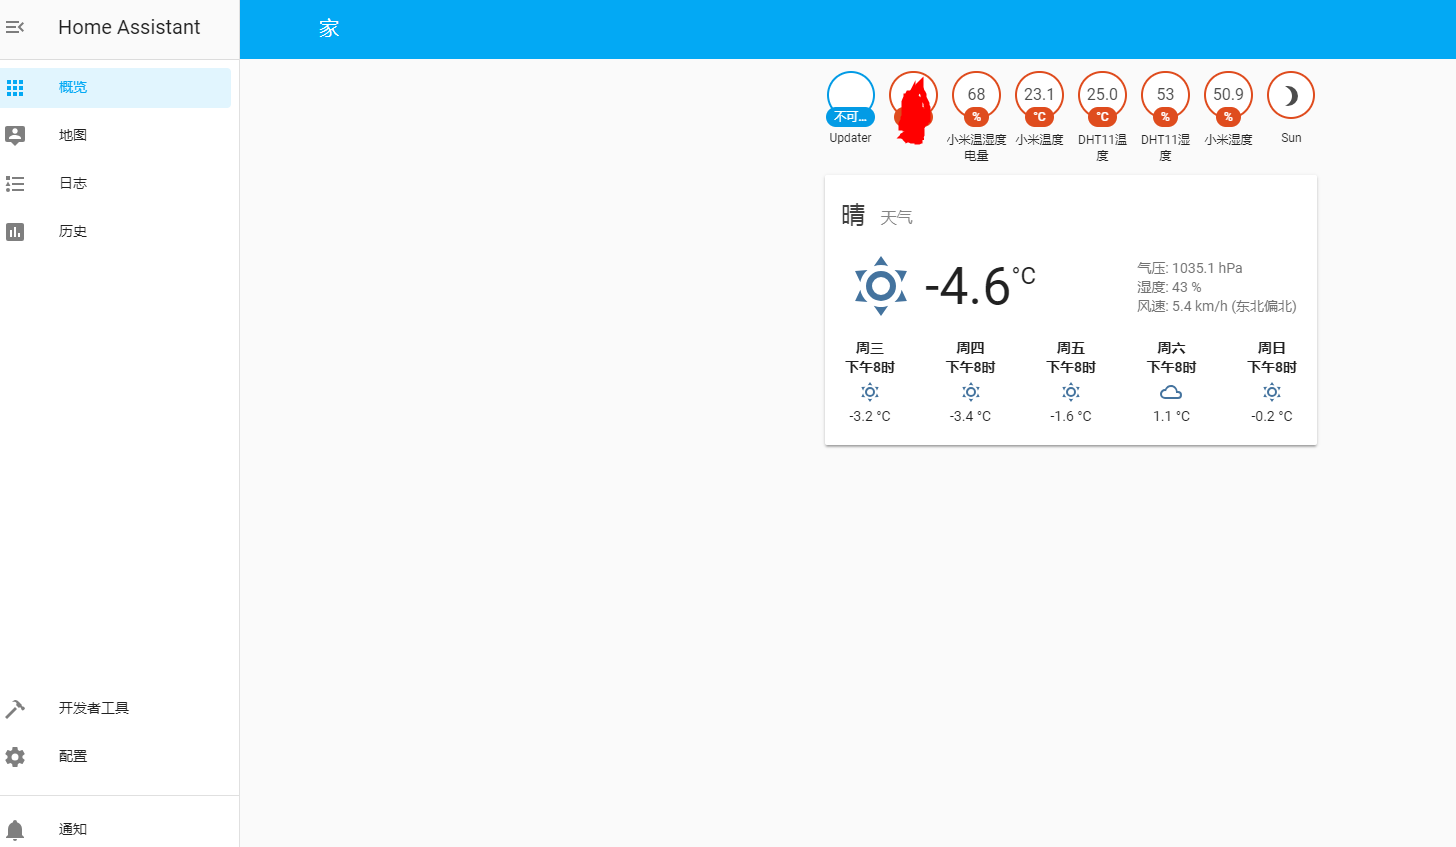Click the 天气 card name label
Image resolution: width=1456 pixels, height=847 pixels.
896,218
